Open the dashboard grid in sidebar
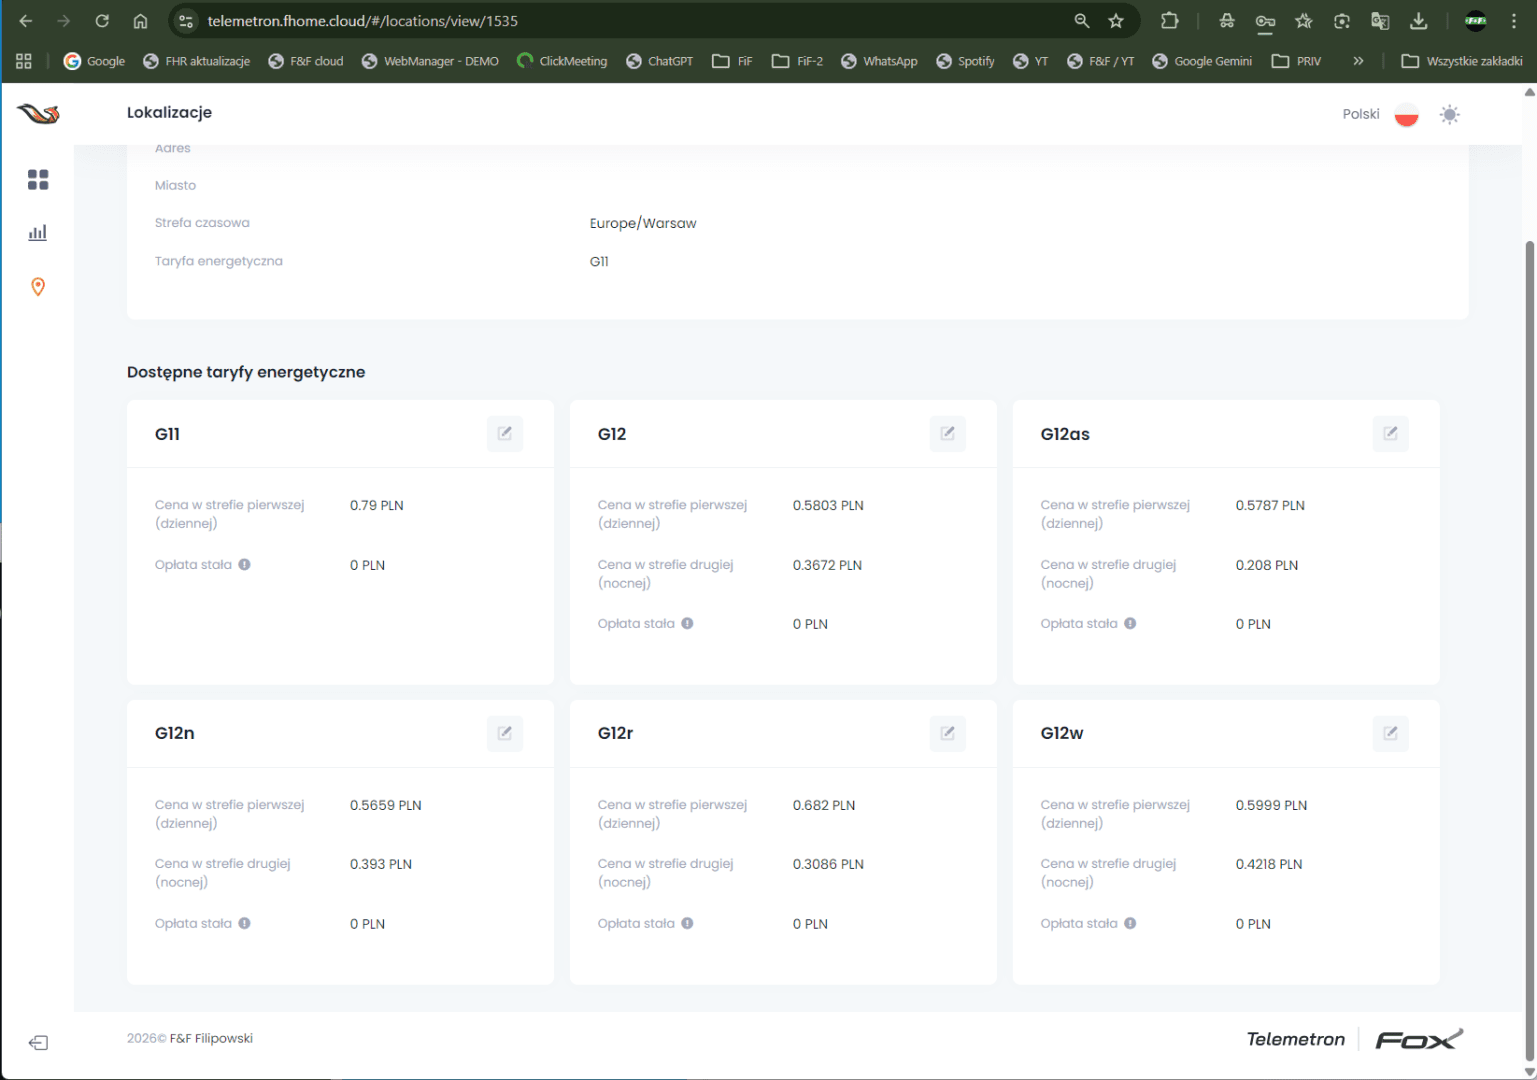Screen dimensions: 1537x1080 38,180
